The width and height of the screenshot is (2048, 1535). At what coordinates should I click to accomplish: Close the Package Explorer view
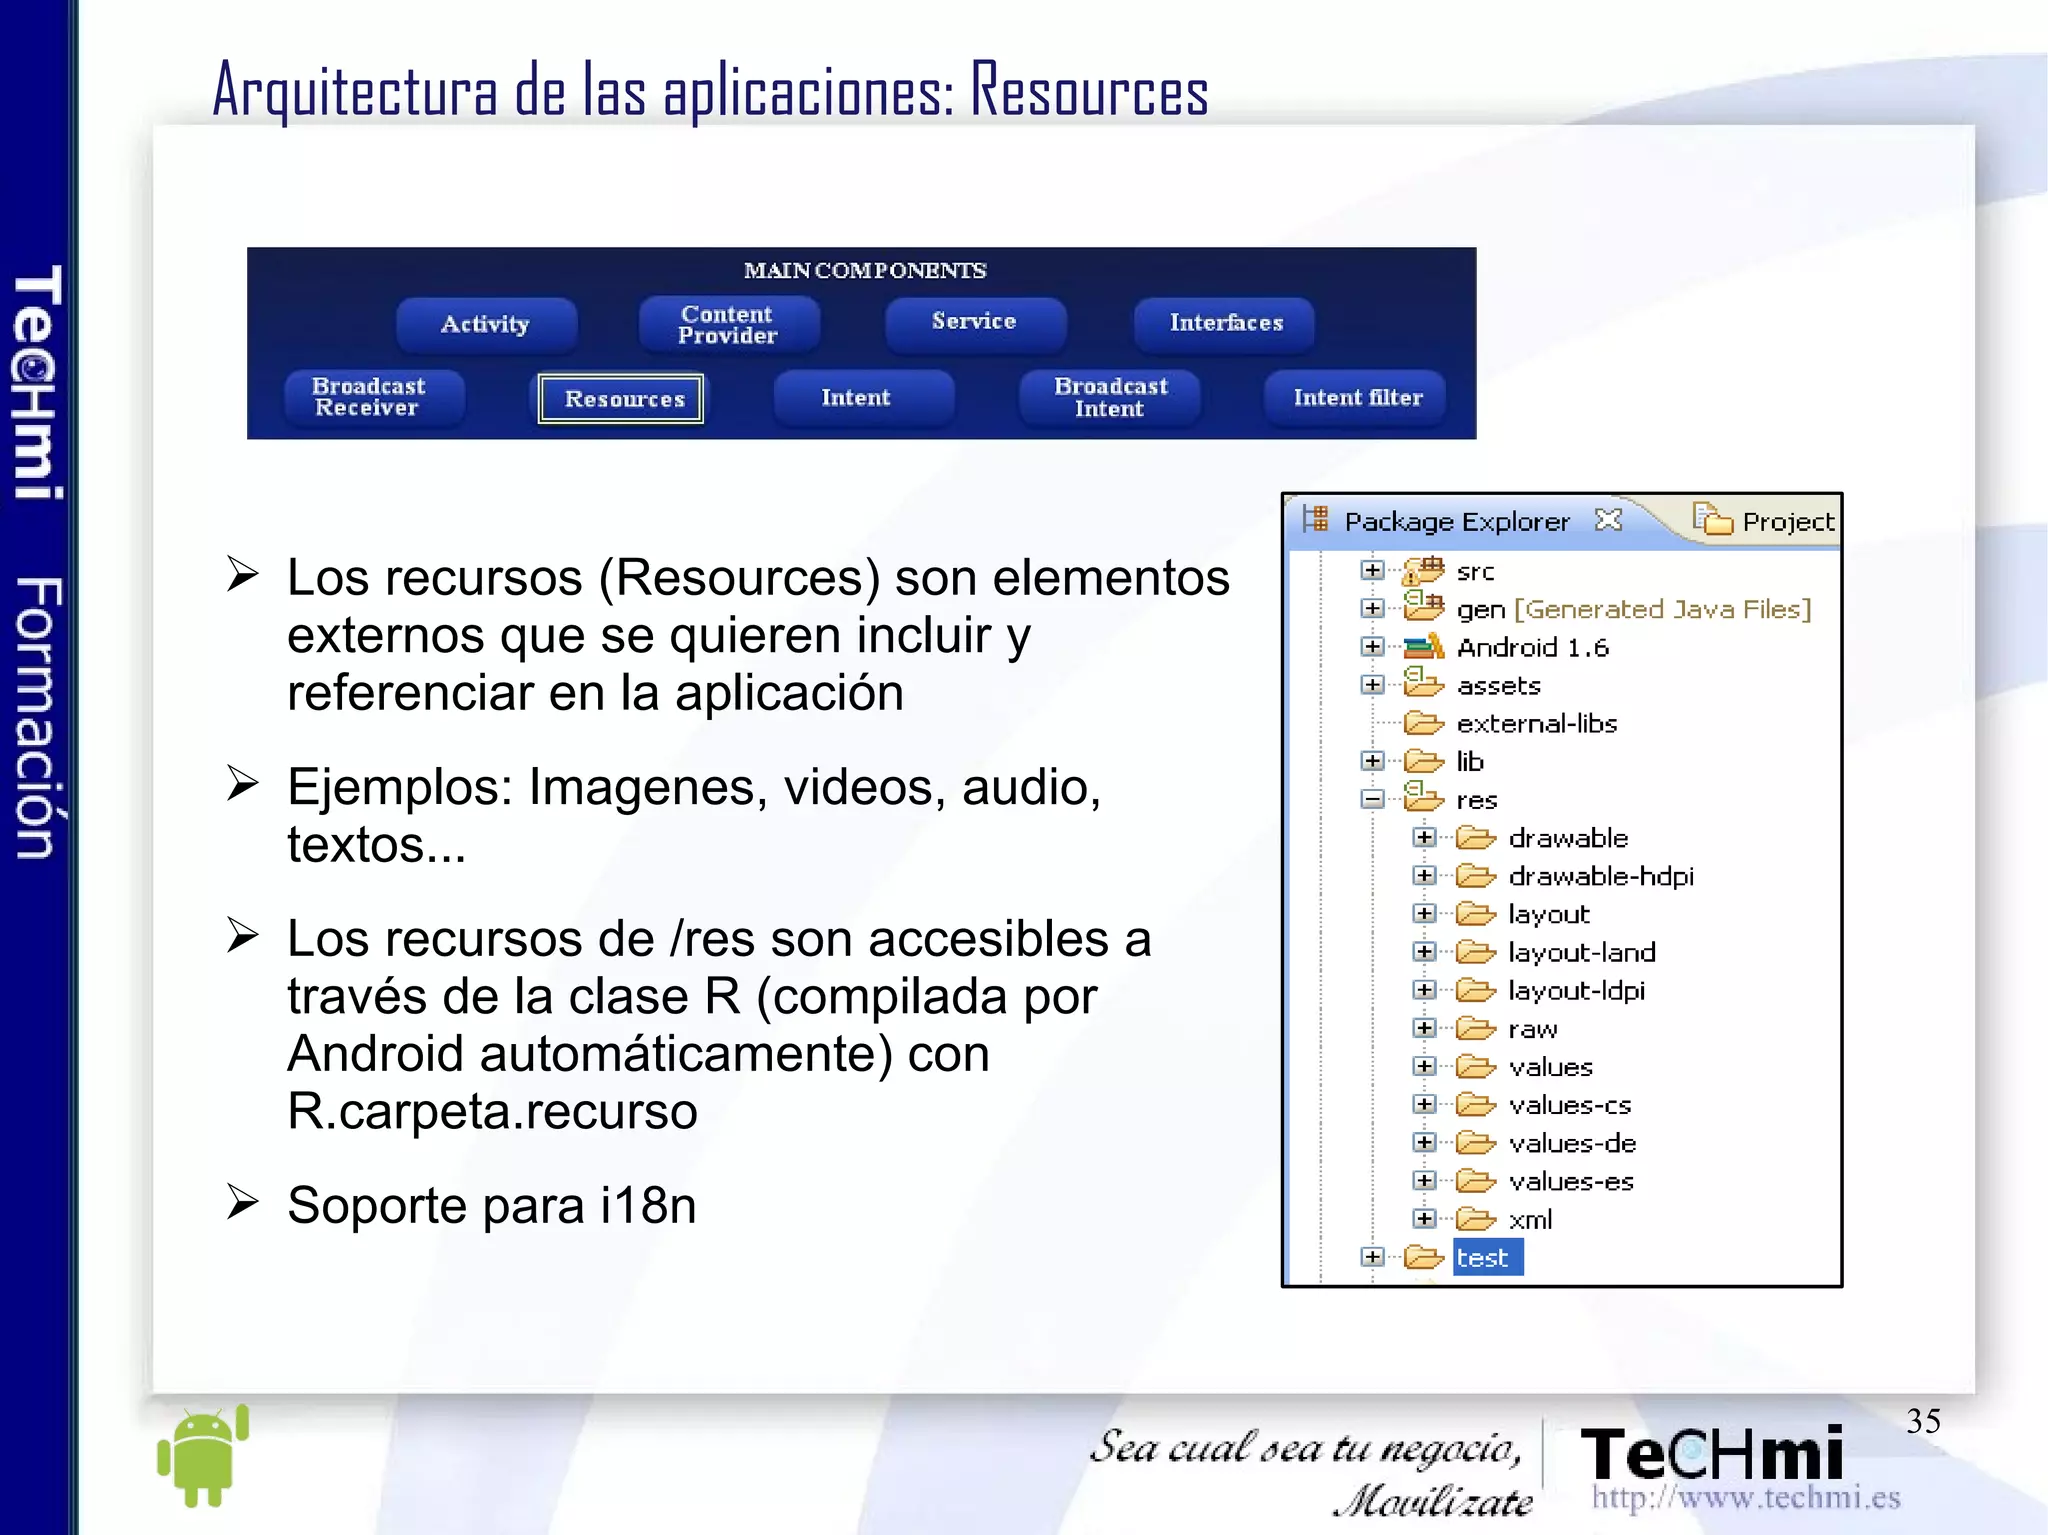pos(1608,520)
